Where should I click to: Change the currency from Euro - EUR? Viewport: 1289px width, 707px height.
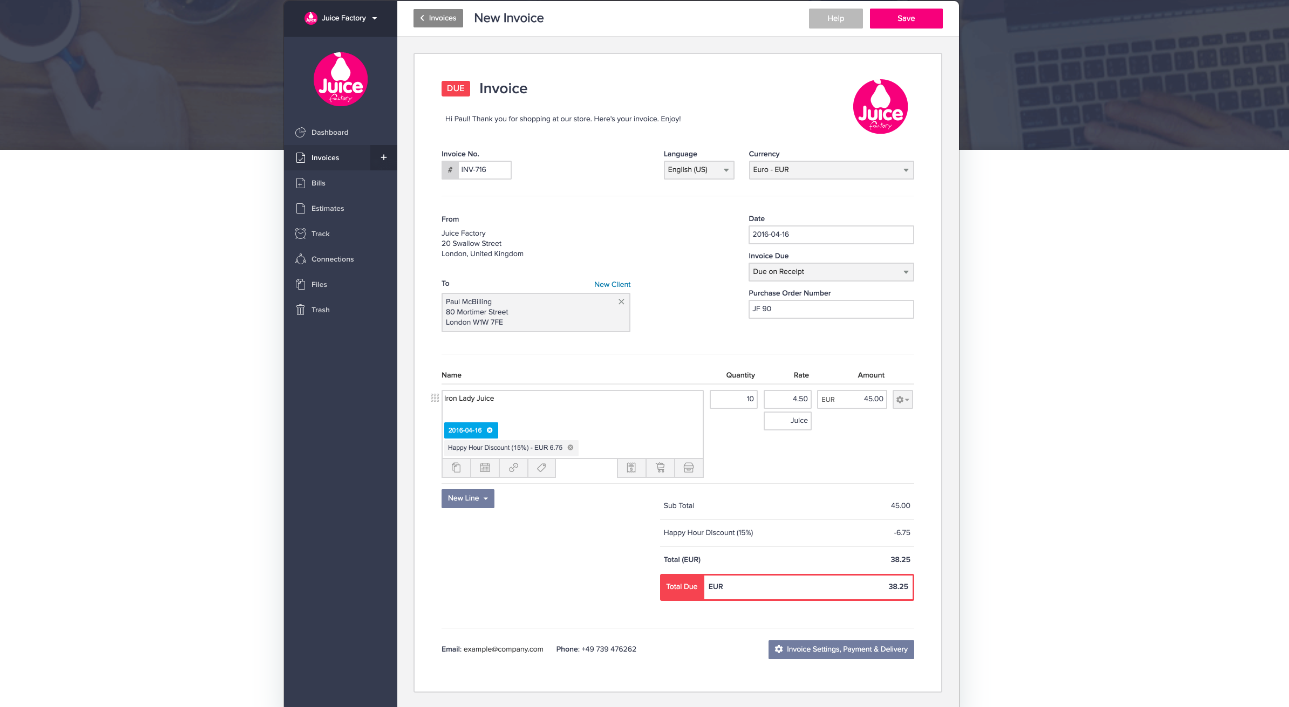830,170
